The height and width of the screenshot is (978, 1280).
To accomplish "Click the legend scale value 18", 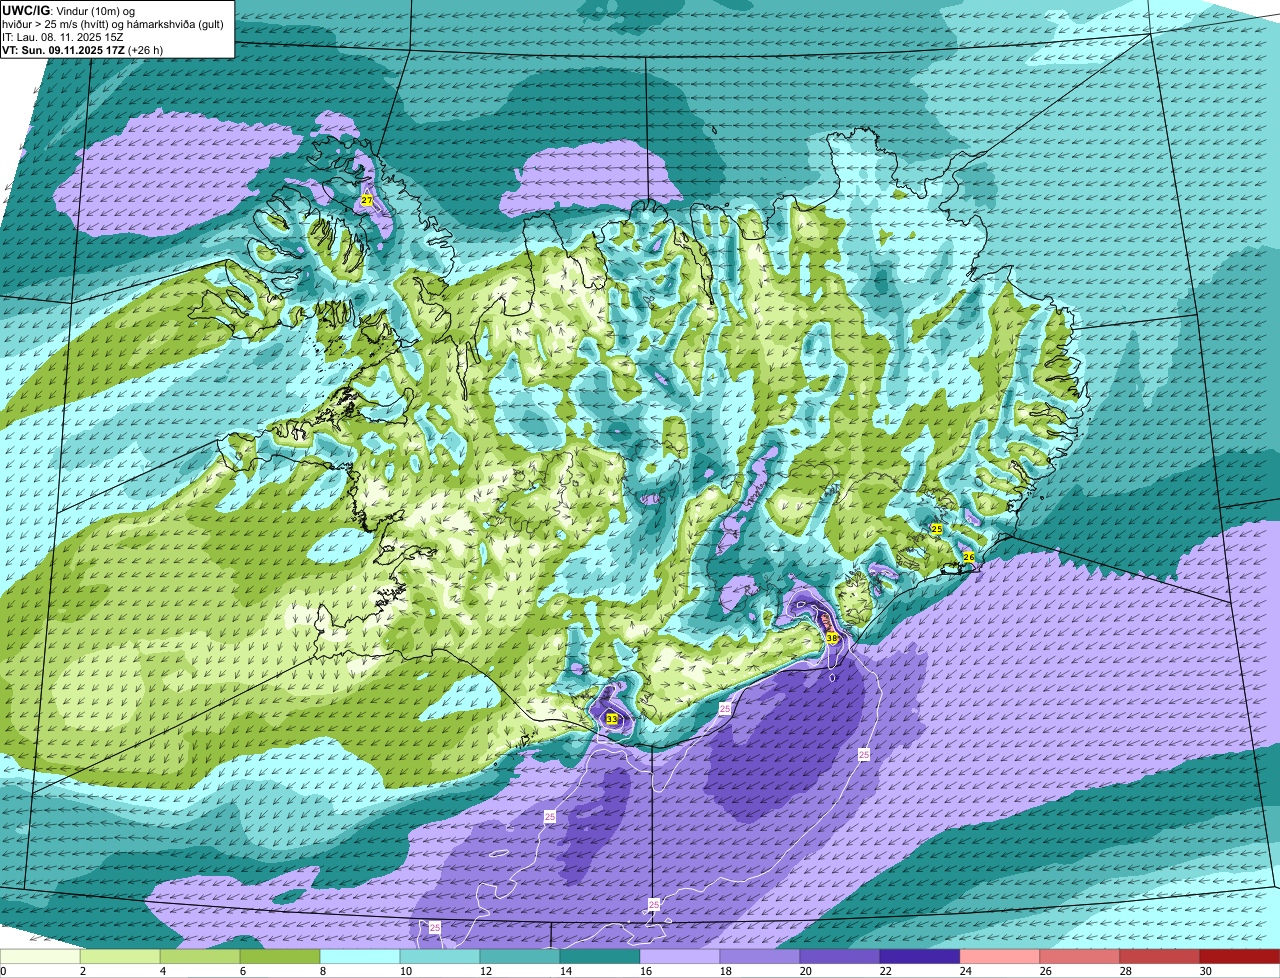I will (725, 971).
